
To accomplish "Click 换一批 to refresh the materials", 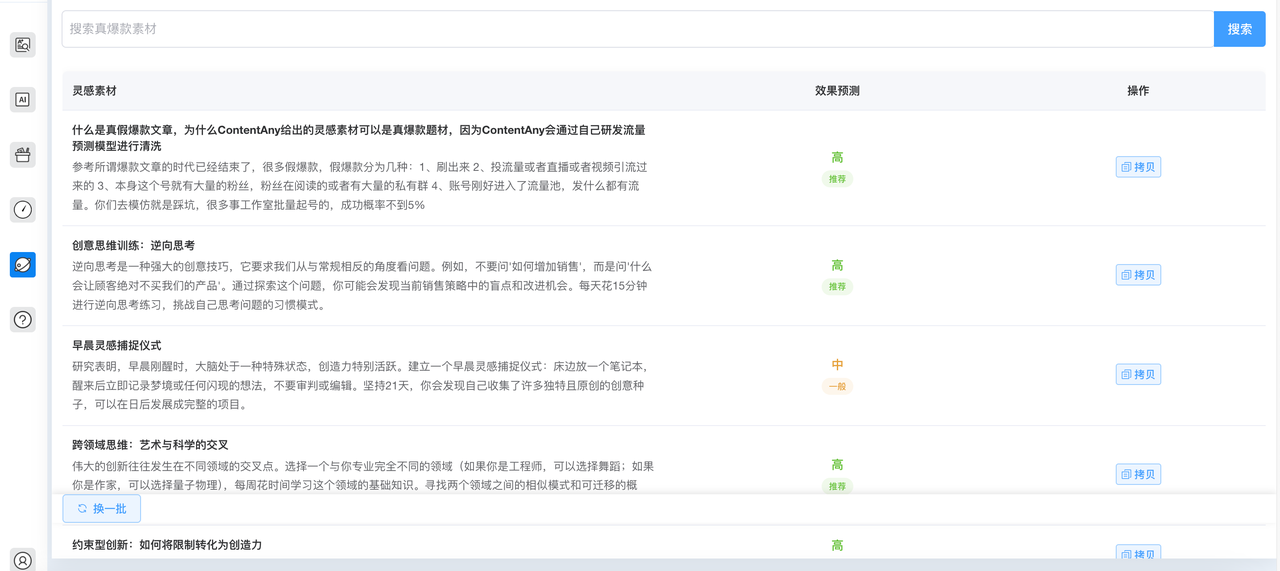I will (102, 509).
